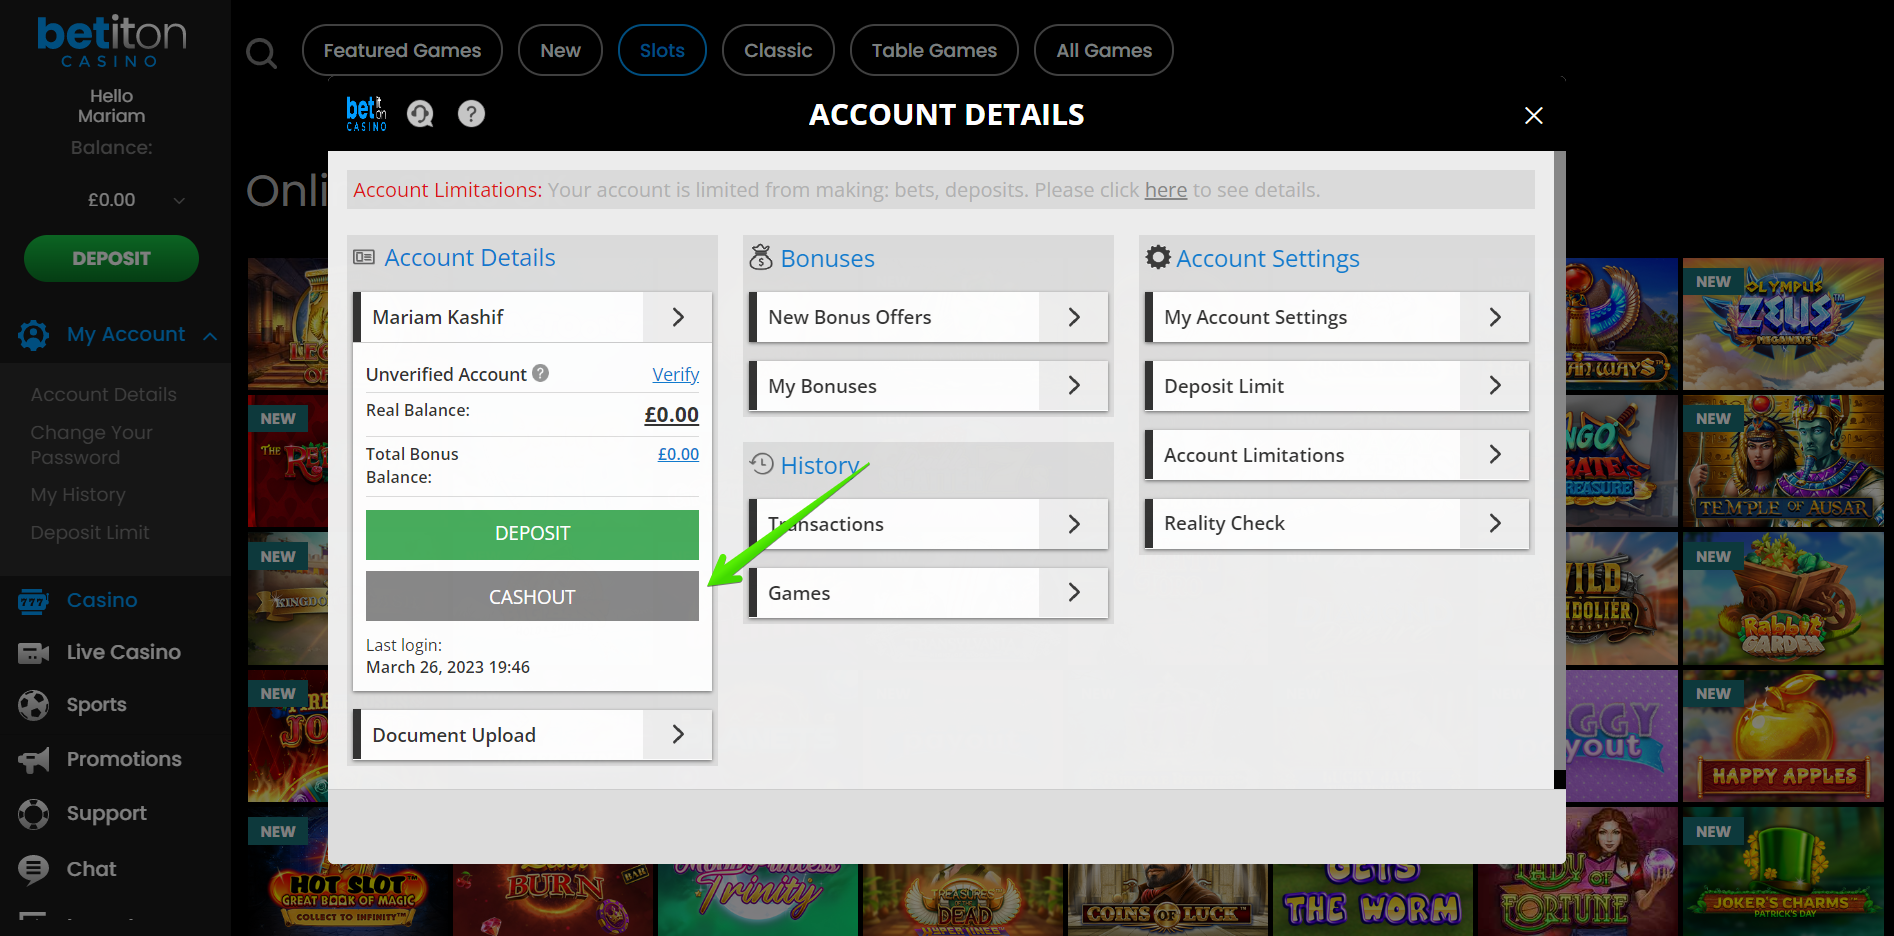Screen dimensions: 1894x936
Task: Open the New Bonus Offers arrow
Action: click(1074, 317)
